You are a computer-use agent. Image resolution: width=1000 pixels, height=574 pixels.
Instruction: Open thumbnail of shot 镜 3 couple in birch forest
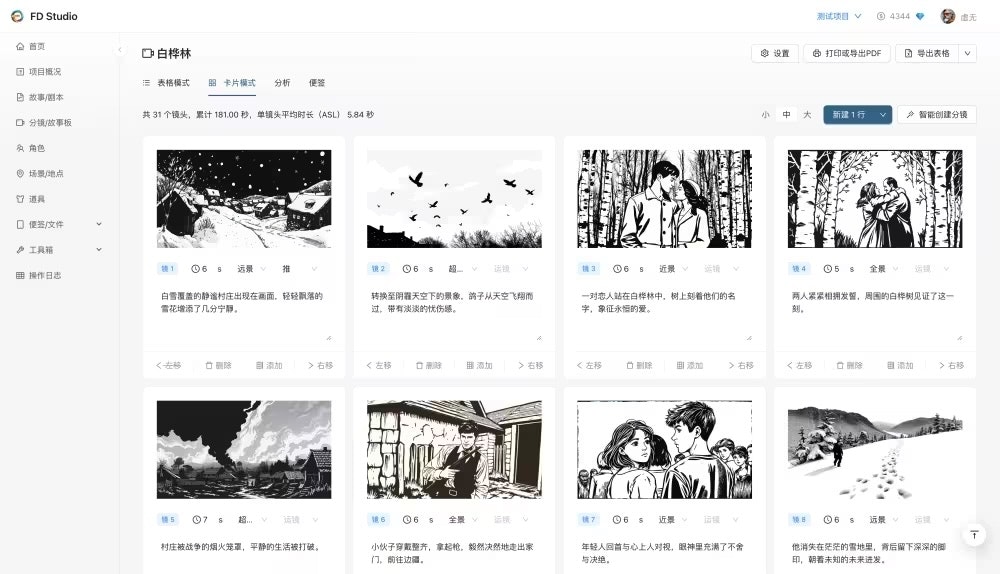(665, 199)
